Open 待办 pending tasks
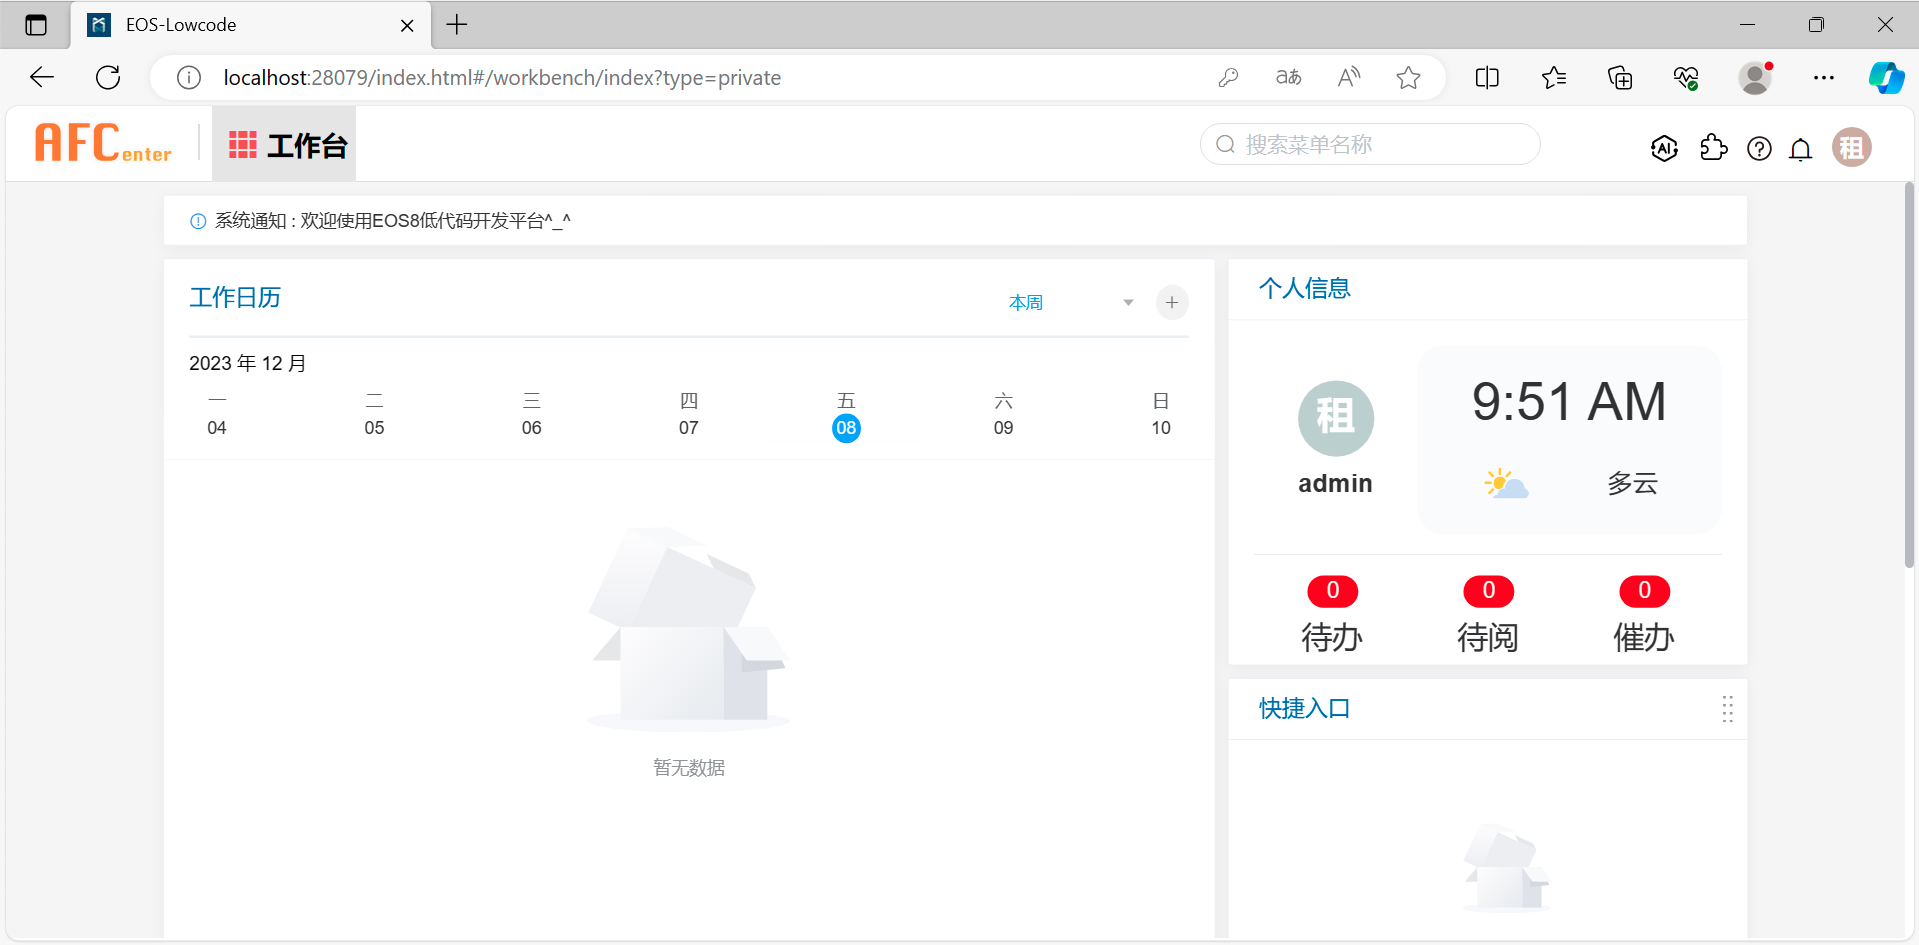The height and width of the screenshot is (945, 1919). coord(1331,635)
